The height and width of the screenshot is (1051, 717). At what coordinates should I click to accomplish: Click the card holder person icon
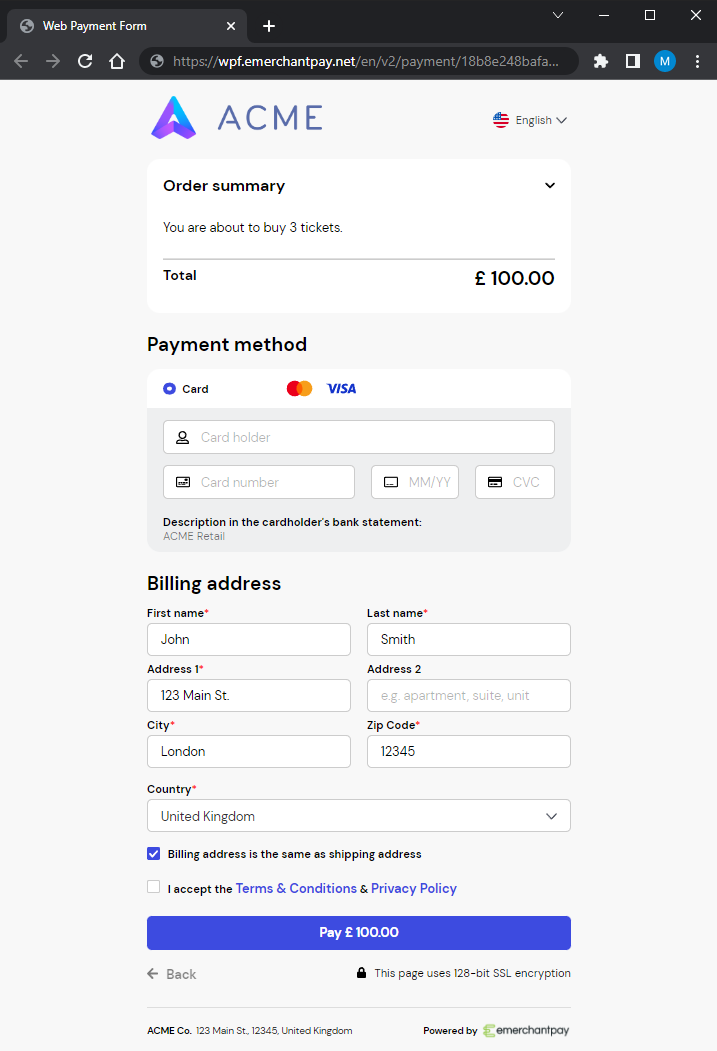[x=182, y=437]
